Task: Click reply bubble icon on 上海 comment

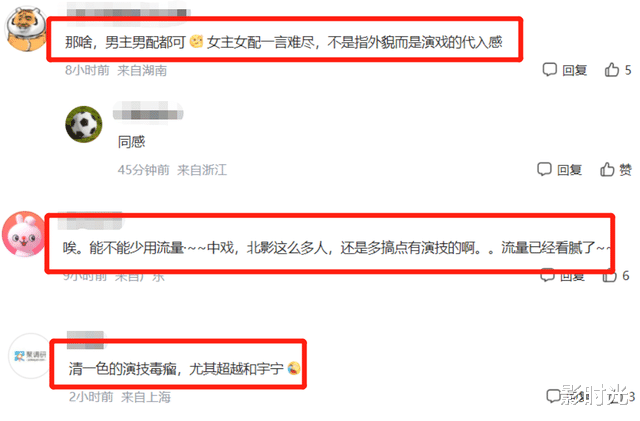Action: tap(553, 395)
